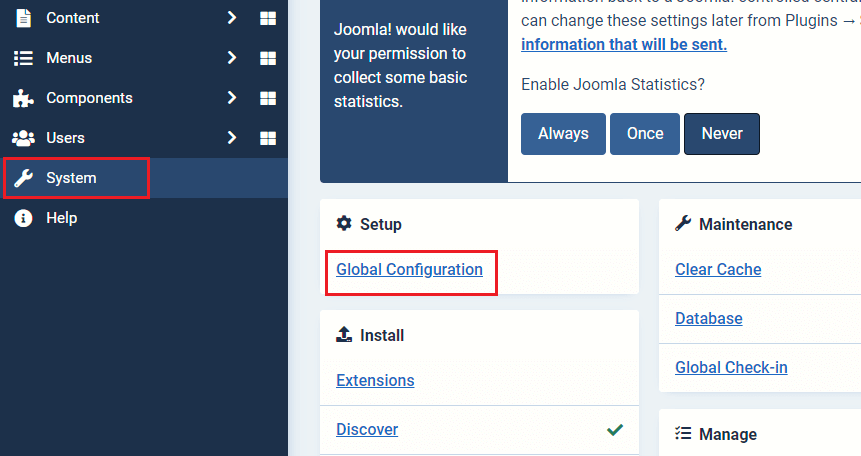The height and width of the screenshot is (456, 861).
Task: Open the Users dashboard grid icon
Action: click(x=267, y=138)
